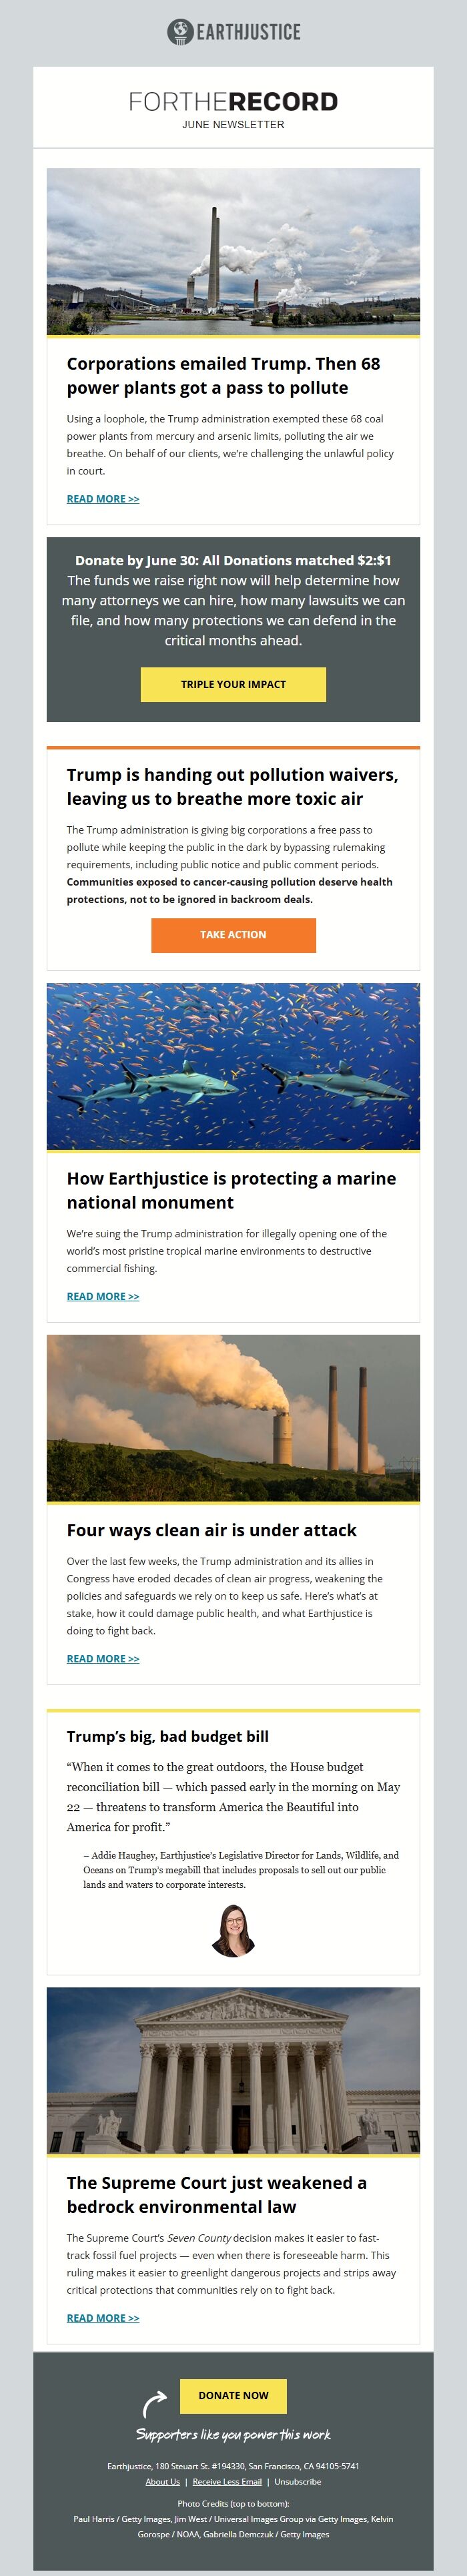
Task: Click Four ways clean air headline
Action: [x=211, y=1530]
